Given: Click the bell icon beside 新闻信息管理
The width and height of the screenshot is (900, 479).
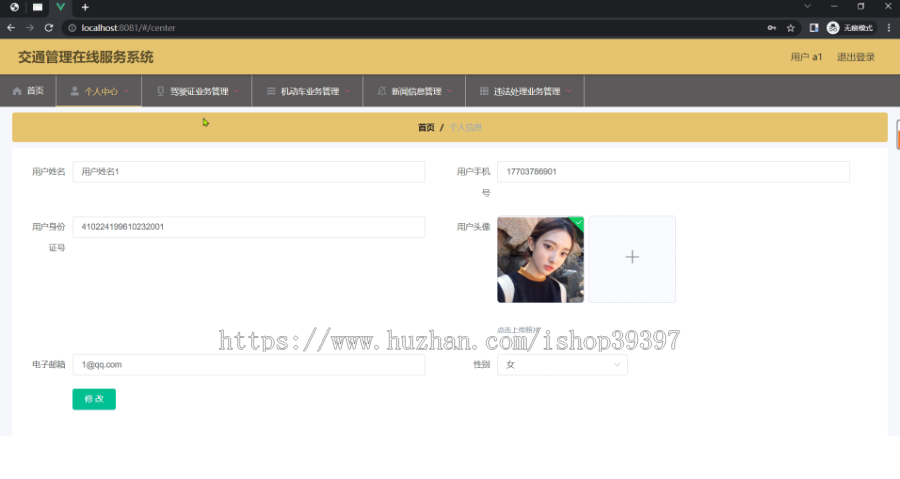Looking at the screenshot, I should point(382,91).
